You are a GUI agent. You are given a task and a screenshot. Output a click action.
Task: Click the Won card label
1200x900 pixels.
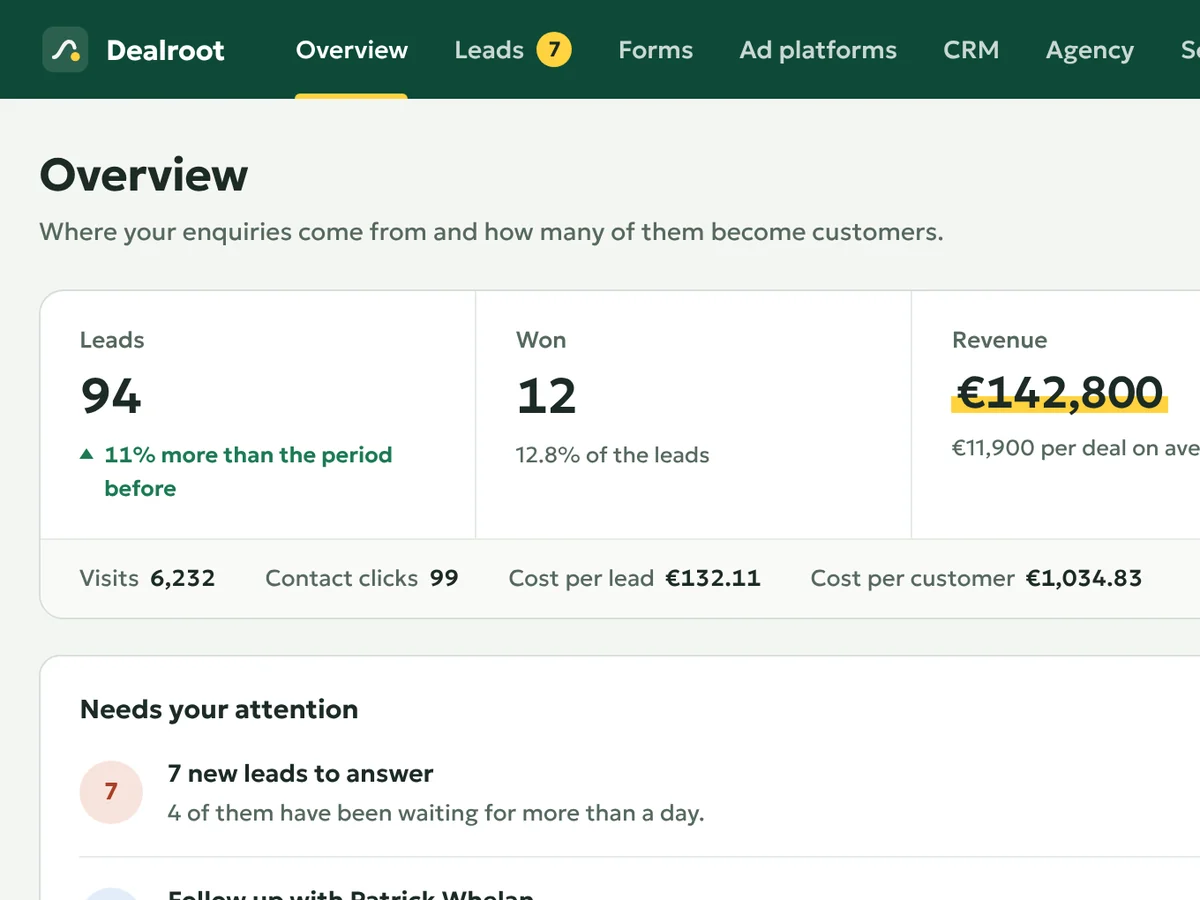[x=541, y=340]
